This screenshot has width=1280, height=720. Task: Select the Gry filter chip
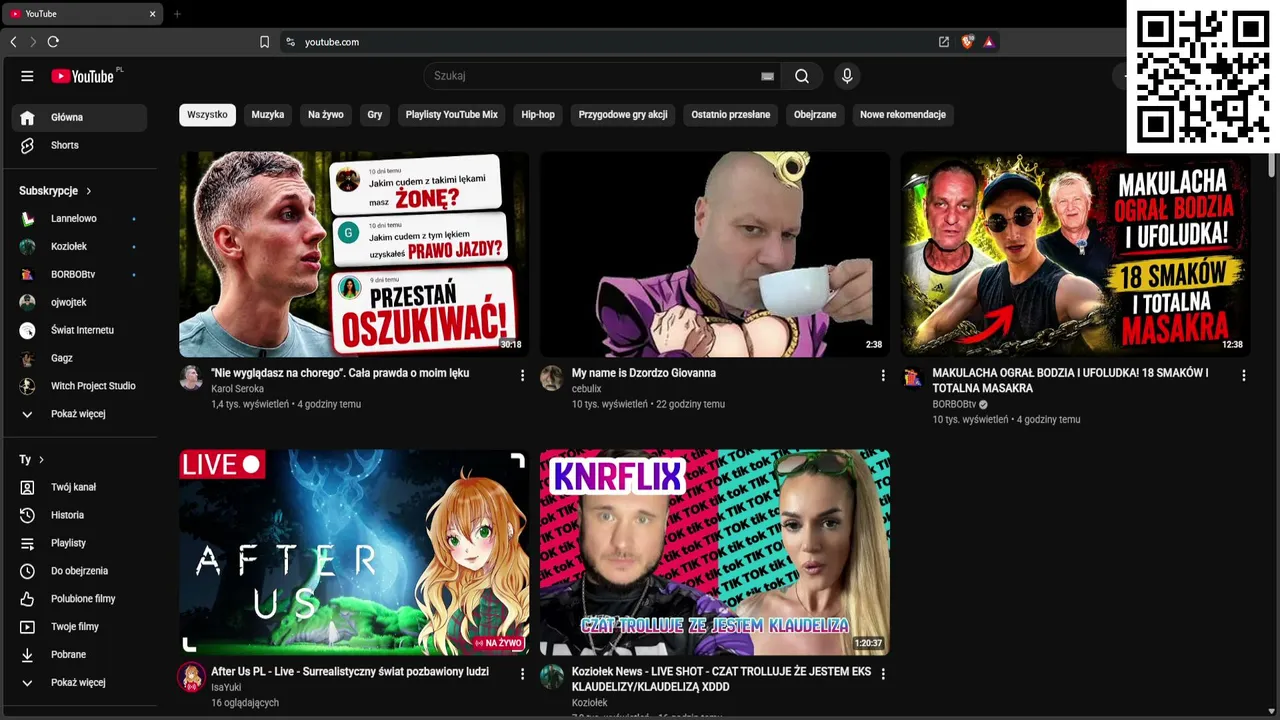[x=375, y=115]
